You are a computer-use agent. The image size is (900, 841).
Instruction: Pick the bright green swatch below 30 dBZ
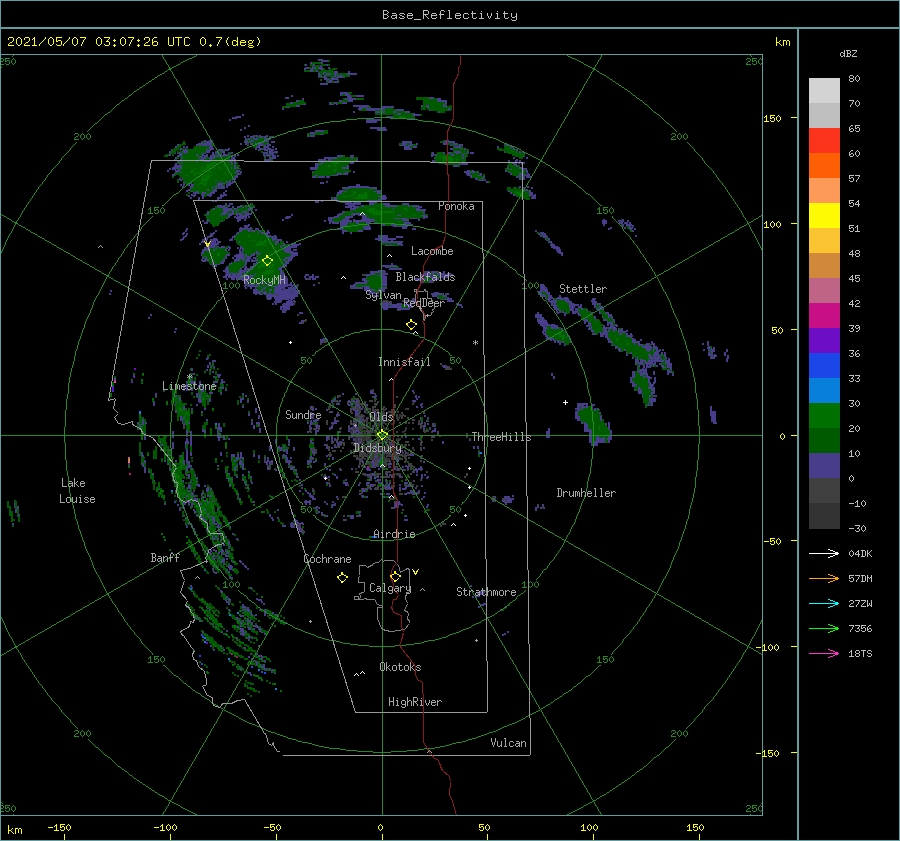824,415
